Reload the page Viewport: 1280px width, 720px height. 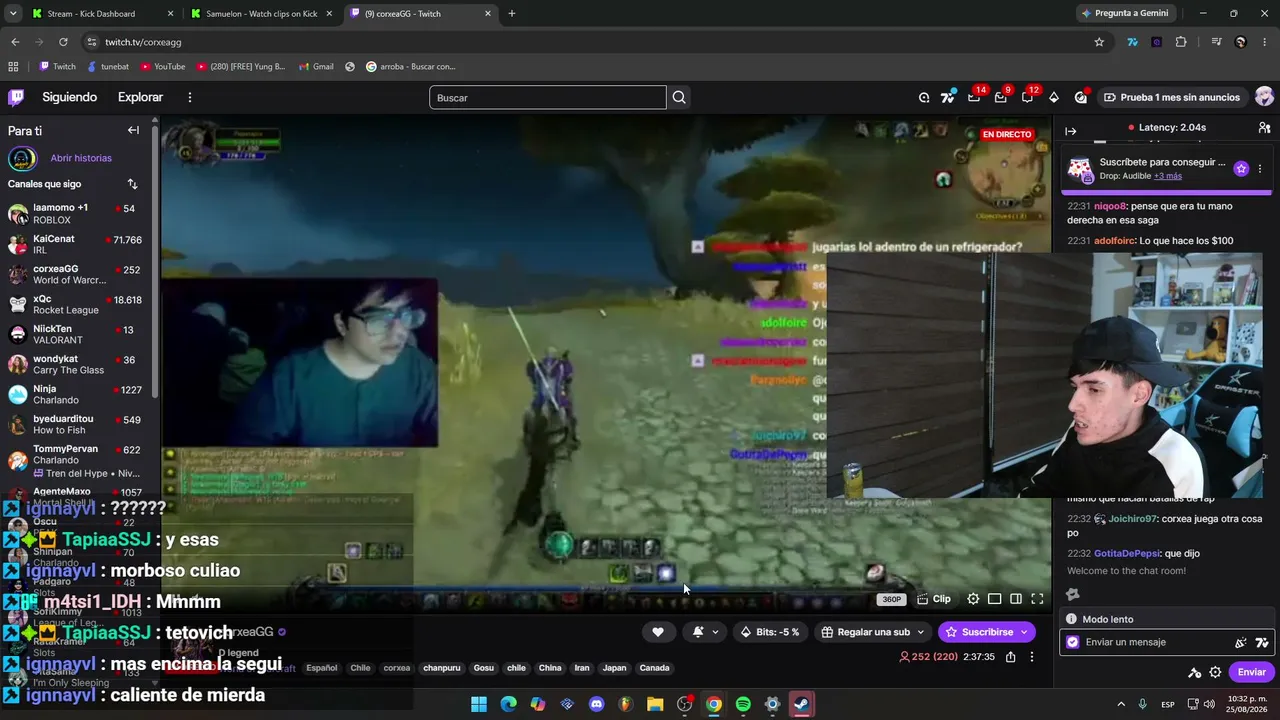[x=63, y=42]
